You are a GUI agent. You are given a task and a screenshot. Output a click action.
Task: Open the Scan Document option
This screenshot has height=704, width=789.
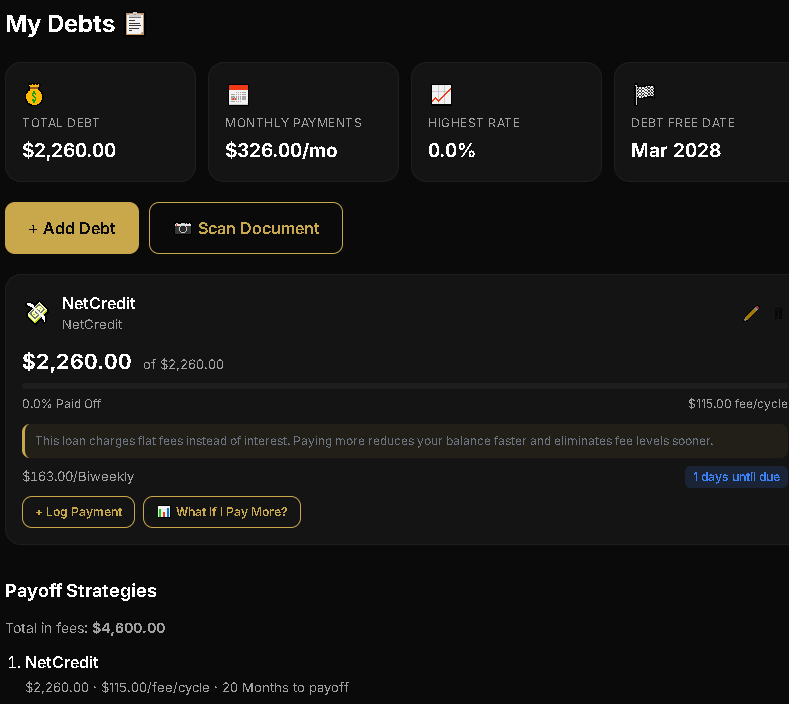(246, 228)
